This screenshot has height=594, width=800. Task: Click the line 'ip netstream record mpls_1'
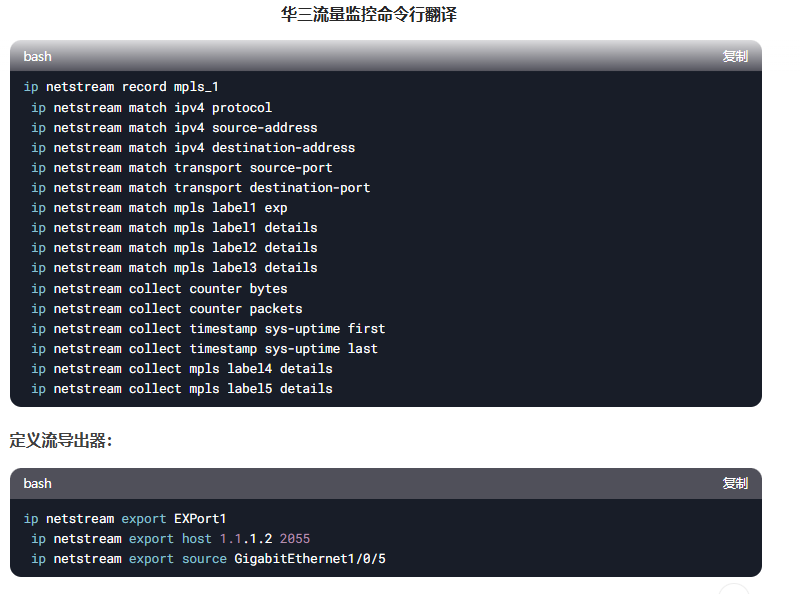[x=121, y=87]
